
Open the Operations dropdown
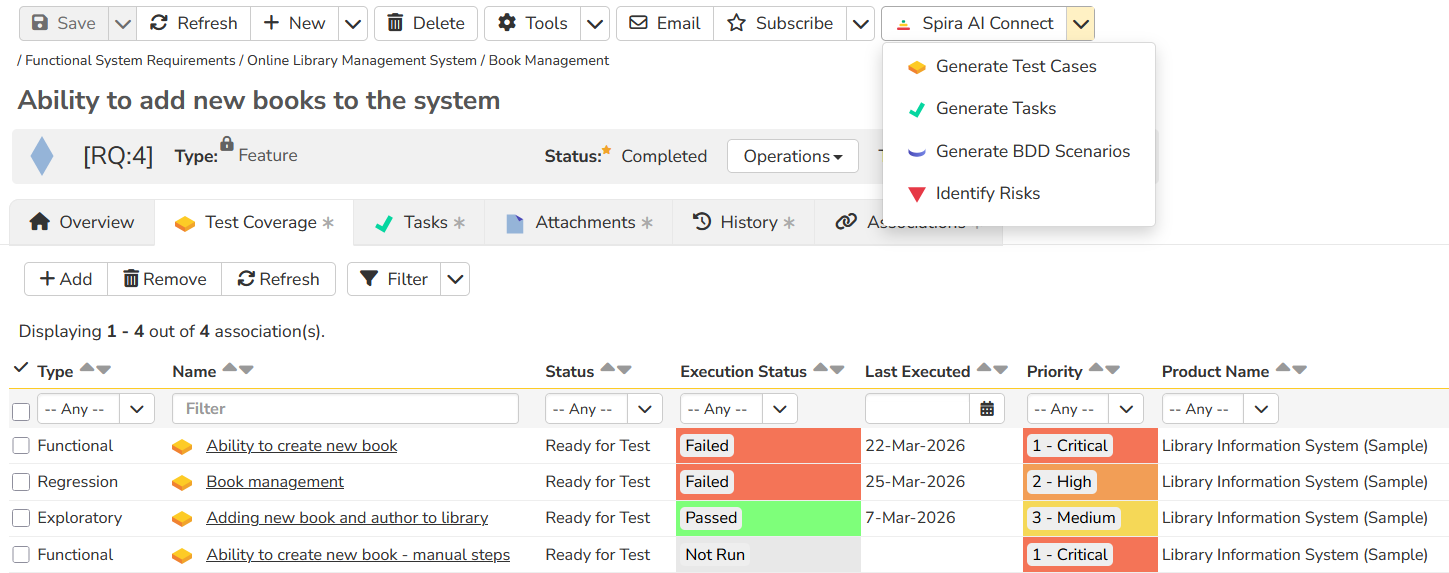[793, 156]
